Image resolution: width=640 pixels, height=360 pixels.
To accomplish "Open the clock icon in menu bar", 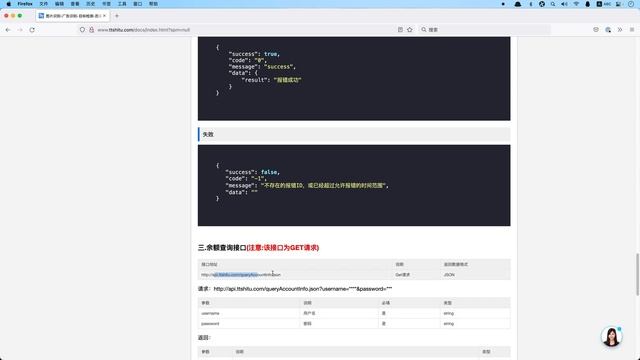I will [631, 4].
